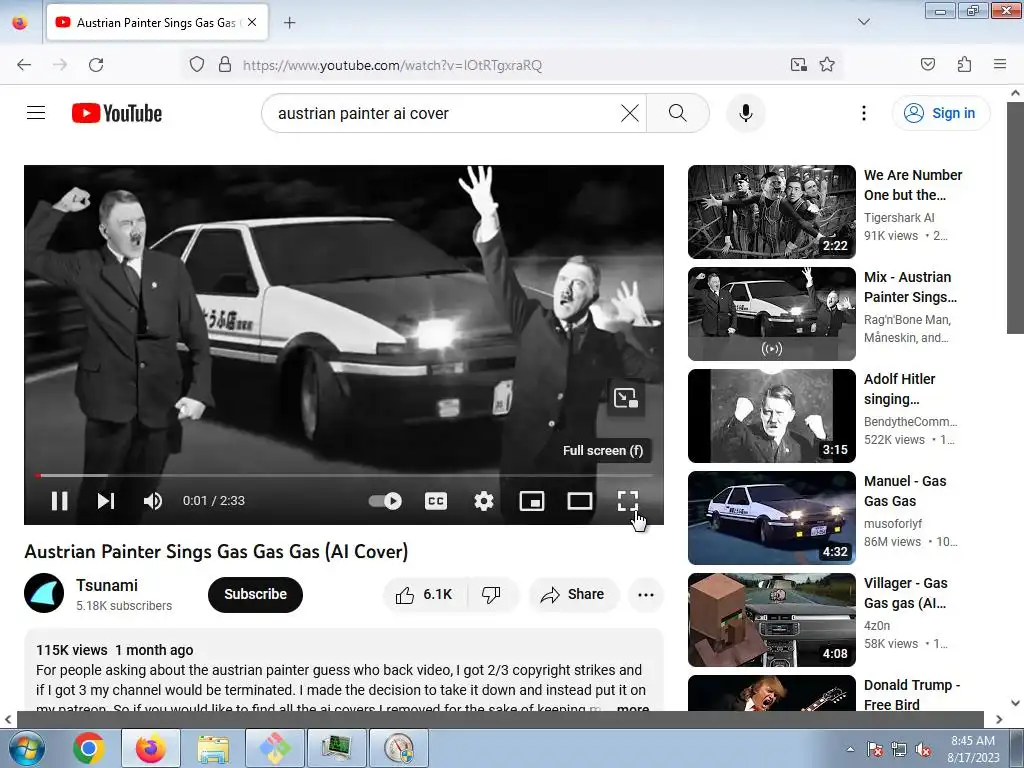Screen dimensions: 1024x768
Task: Toggle closed captions CC button
Action: point(436,501)
